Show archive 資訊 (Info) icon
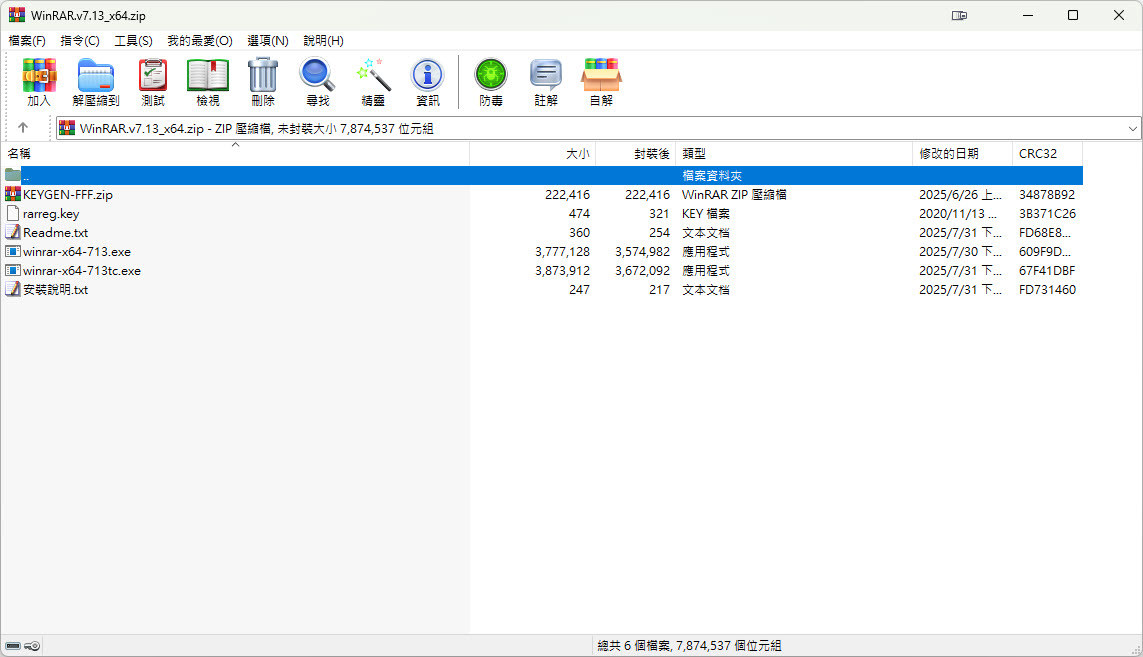Viewport: 1143px width, 657px height. 427,81
